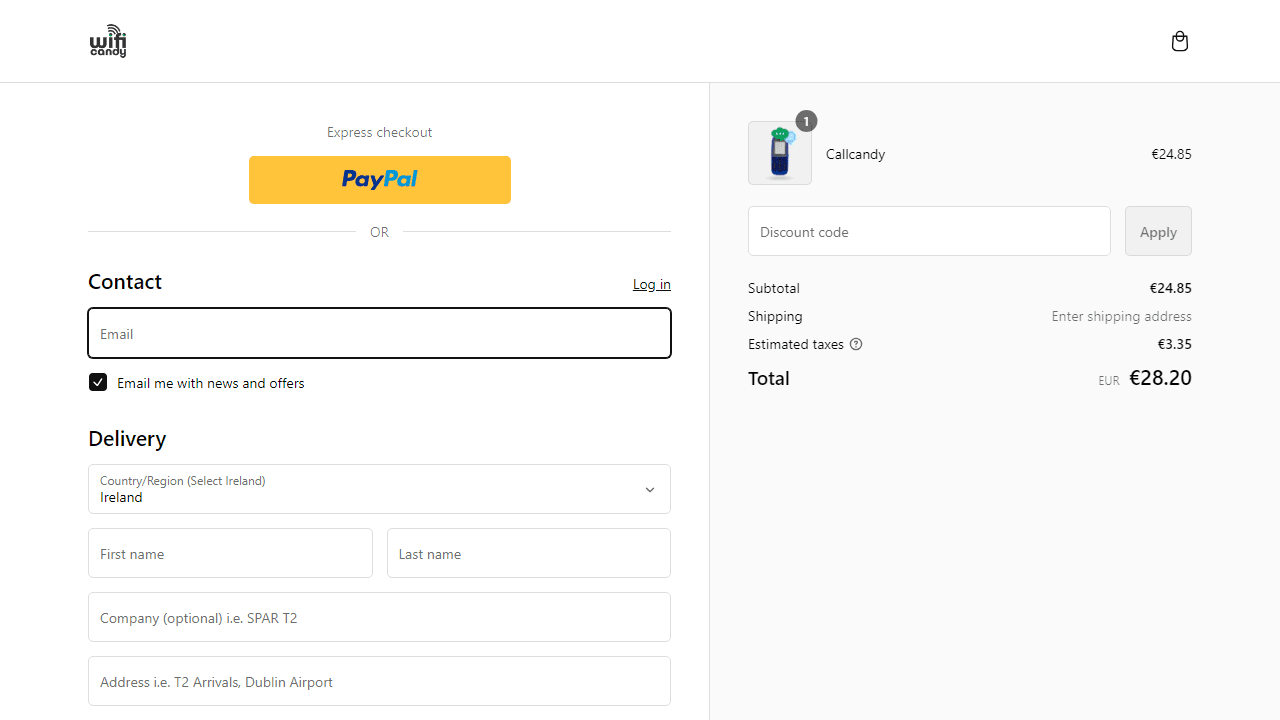Click the Log in link
The image size is (1280, 720).
pyautogui.click(x=652, y=284)
